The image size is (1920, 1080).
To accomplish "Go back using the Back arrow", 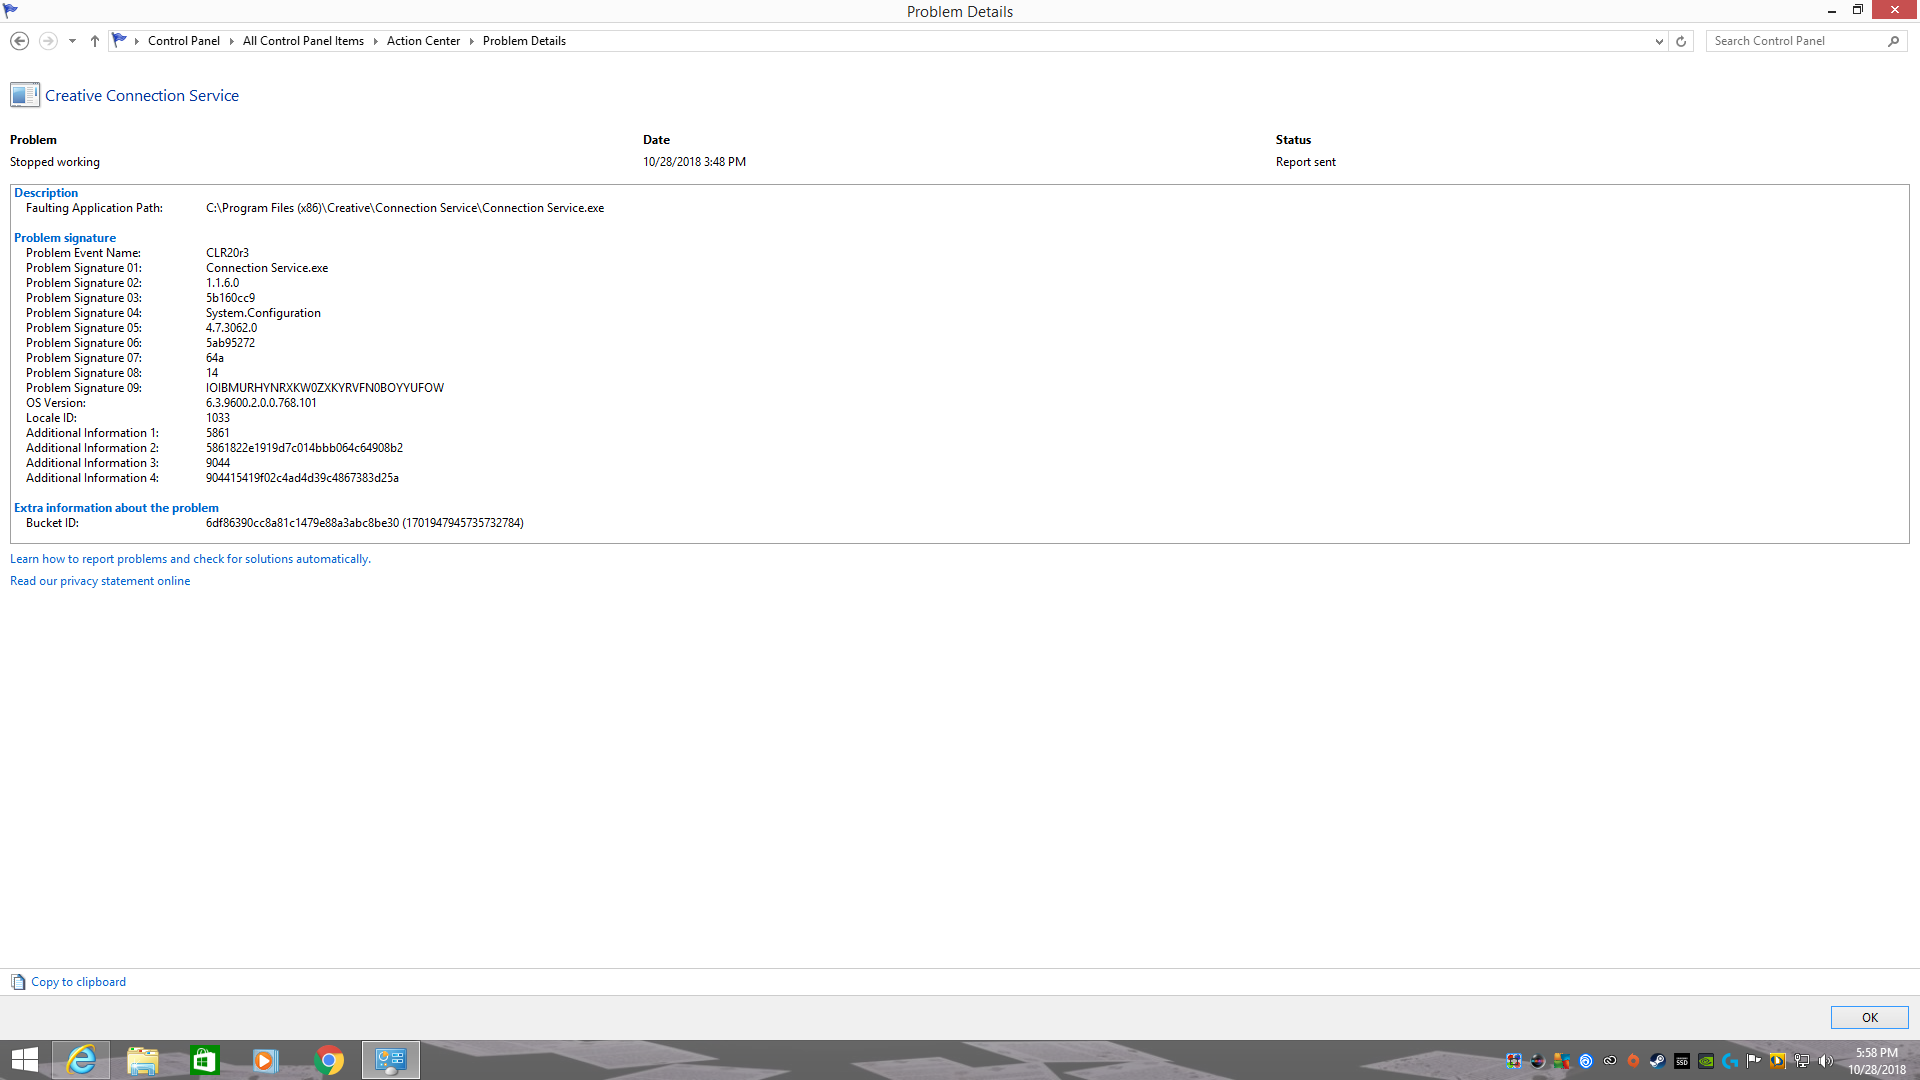I will tap(19, 41).
